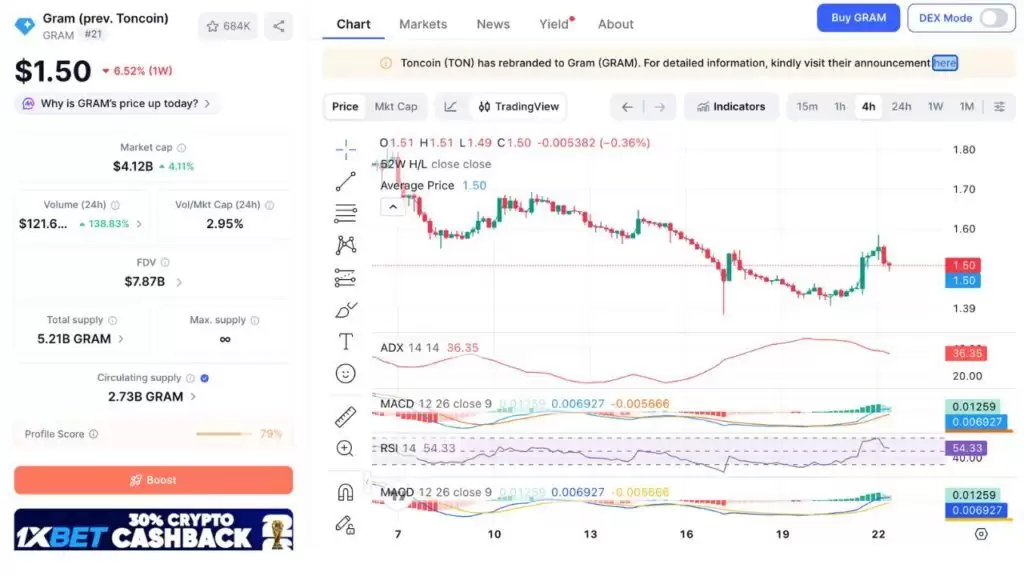Click the verified circulating supply badge
Screen dimensions: 1024x576
point(204,378)
